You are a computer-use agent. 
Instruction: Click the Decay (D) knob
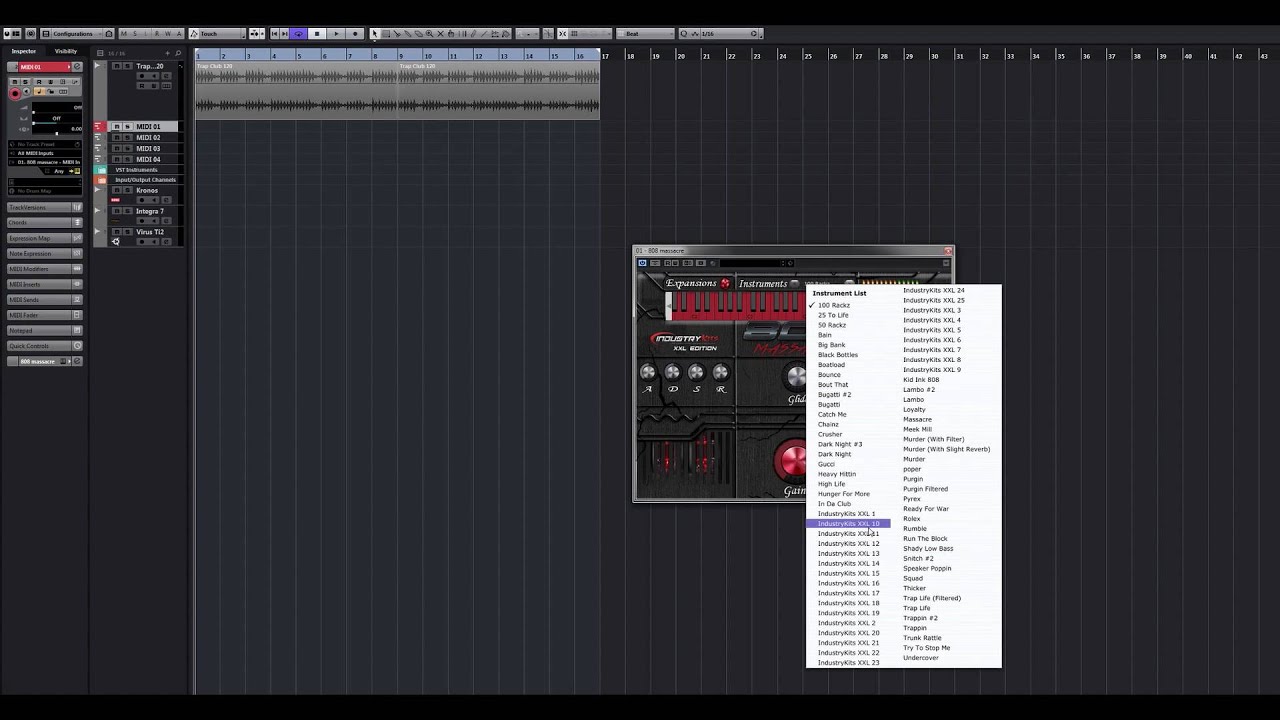point(672,373)
